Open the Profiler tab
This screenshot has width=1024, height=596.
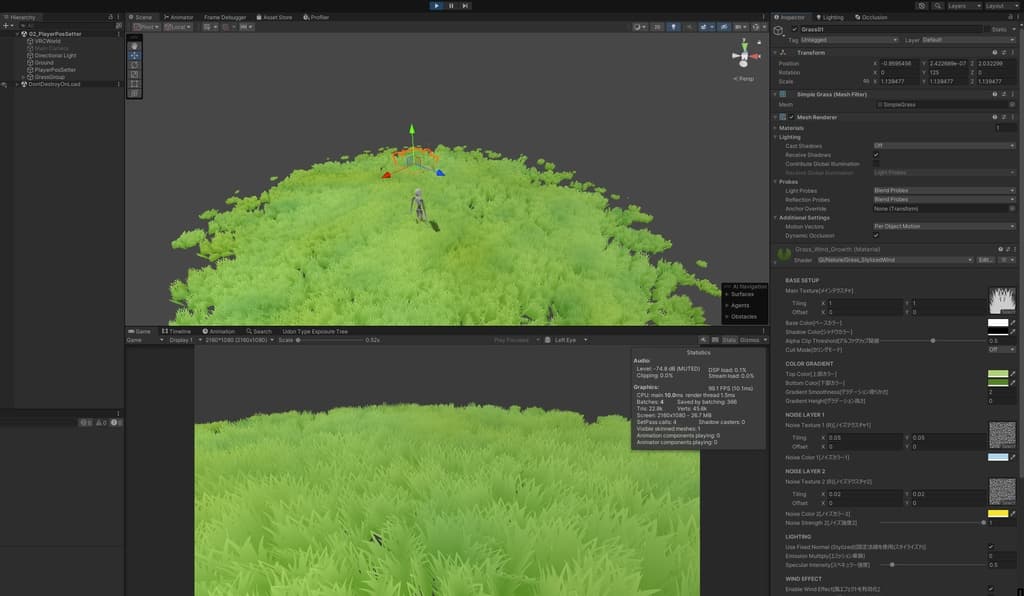pos(317,17)
